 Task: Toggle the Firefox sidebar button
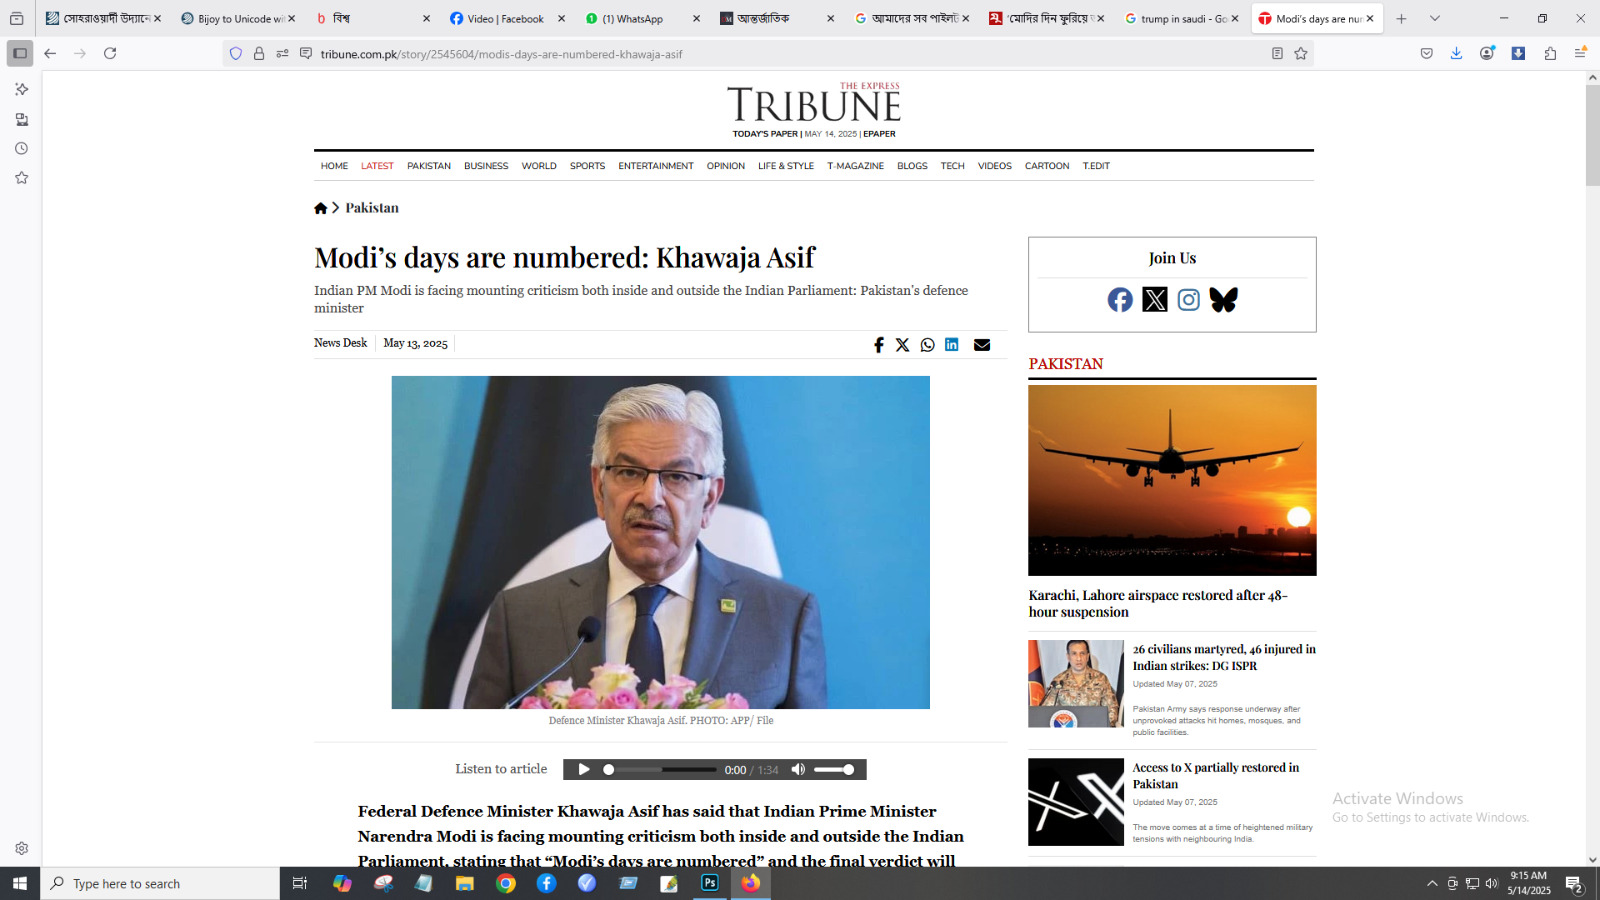[x=20, y=53]
